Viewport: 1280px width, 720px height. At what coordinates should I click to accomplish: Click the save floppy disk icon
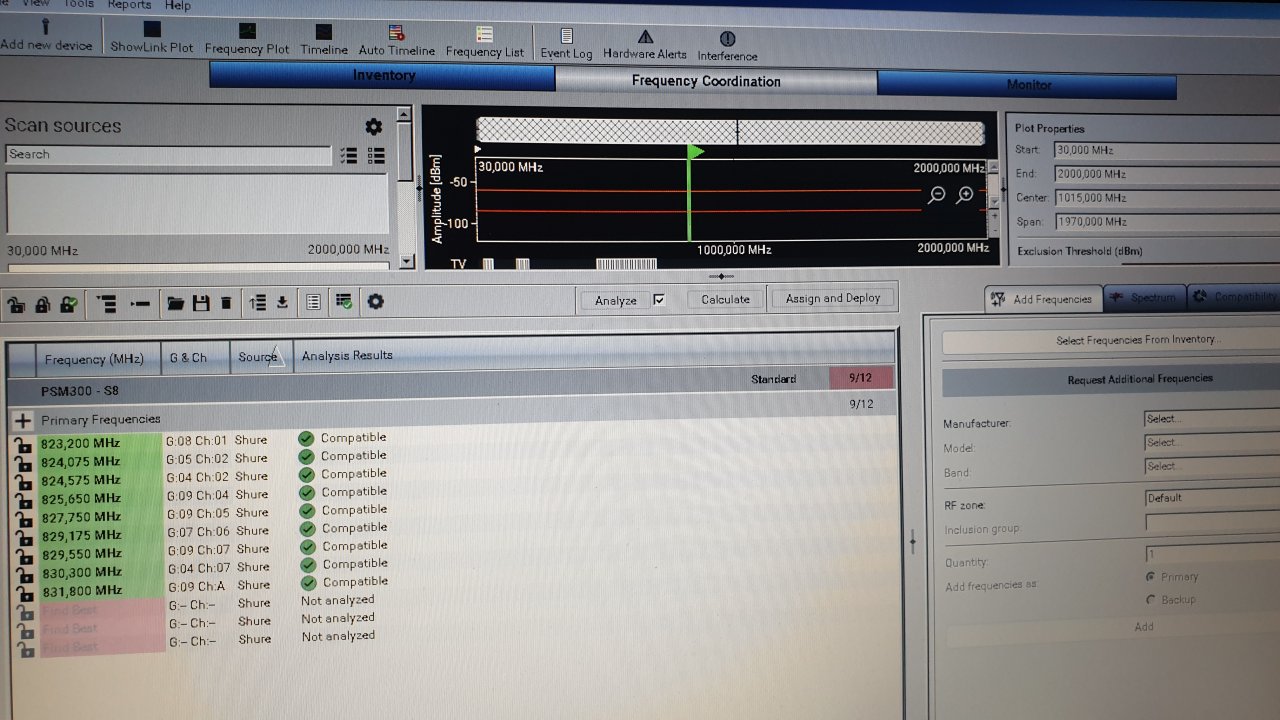[201, 302]
